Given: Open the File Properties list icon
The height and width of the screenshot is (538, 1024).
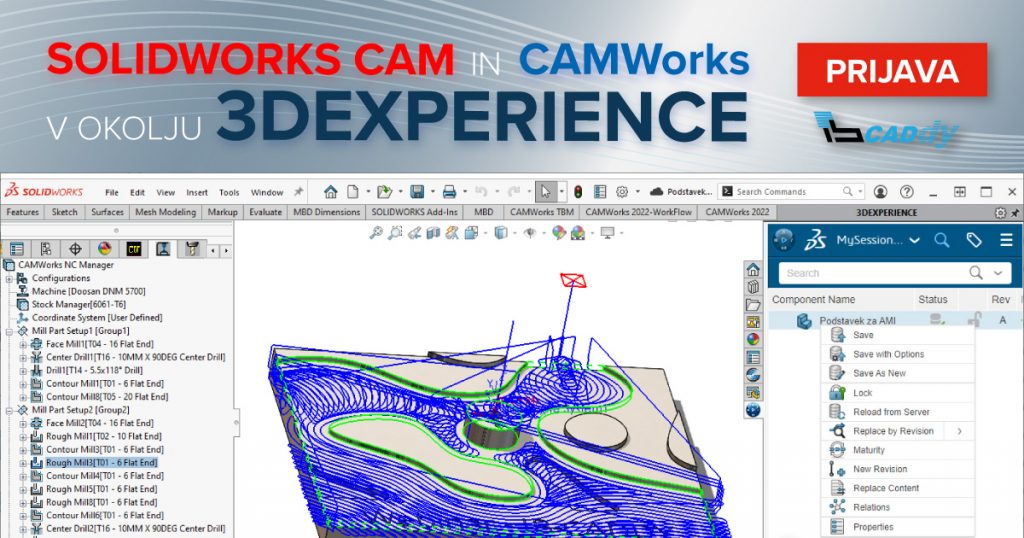Looking at the screenshot, I should [600, 192].
